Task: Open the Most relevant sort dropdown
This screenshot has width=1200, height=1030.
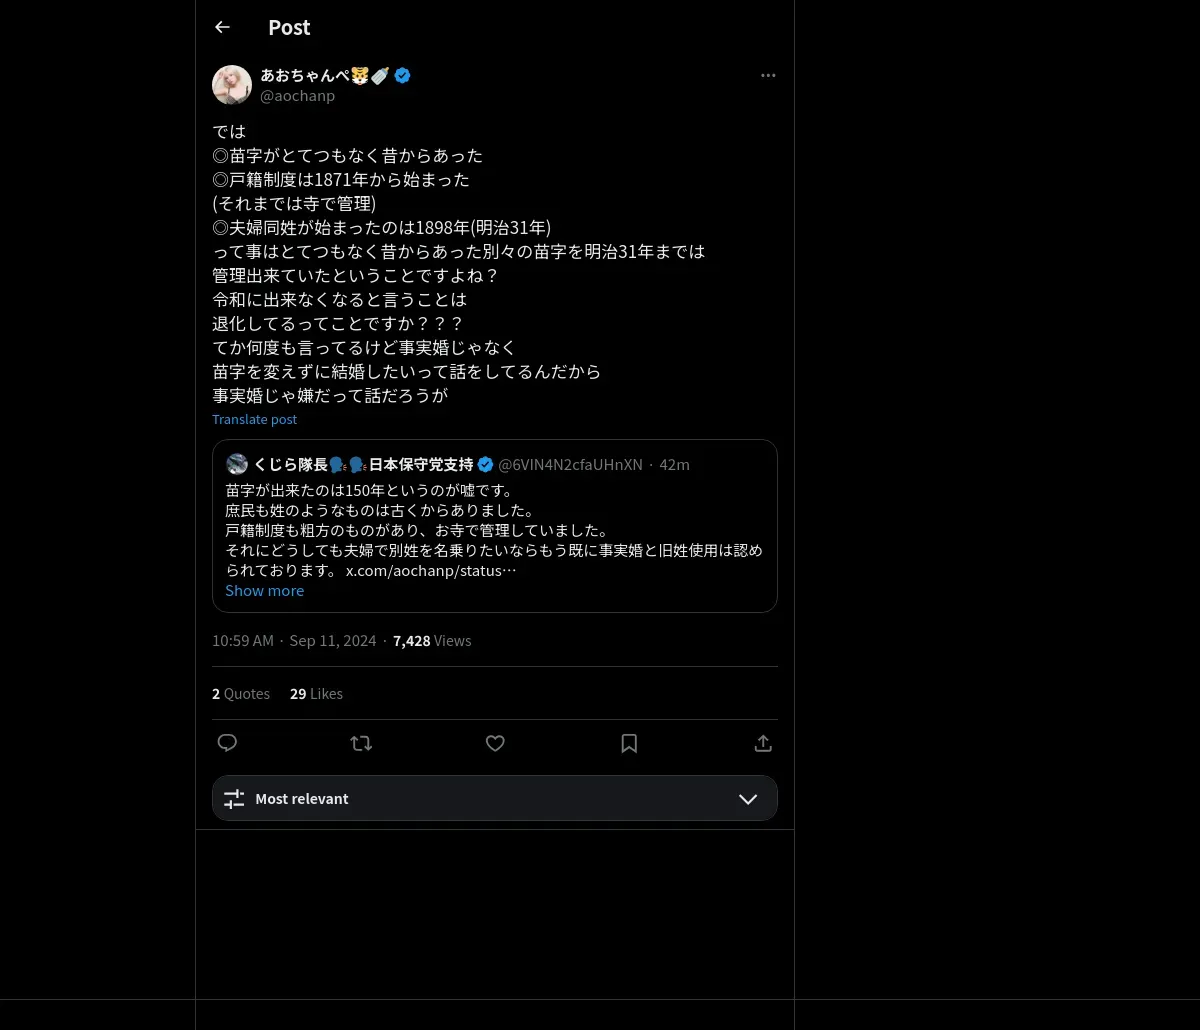Action: (495, 798)
